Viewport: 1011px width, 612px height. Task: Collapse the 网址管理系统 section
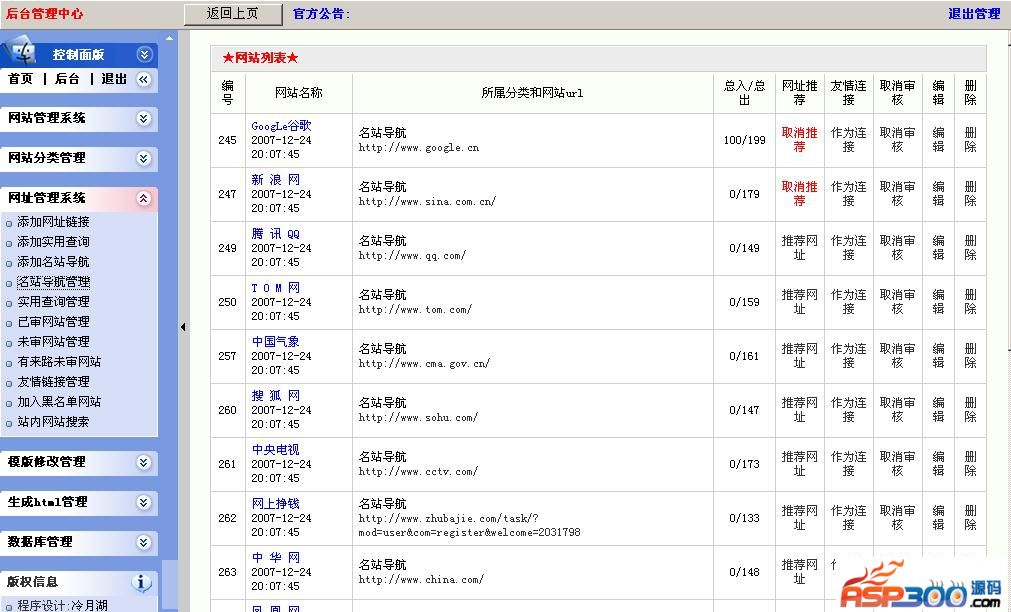tap(144, 198)
